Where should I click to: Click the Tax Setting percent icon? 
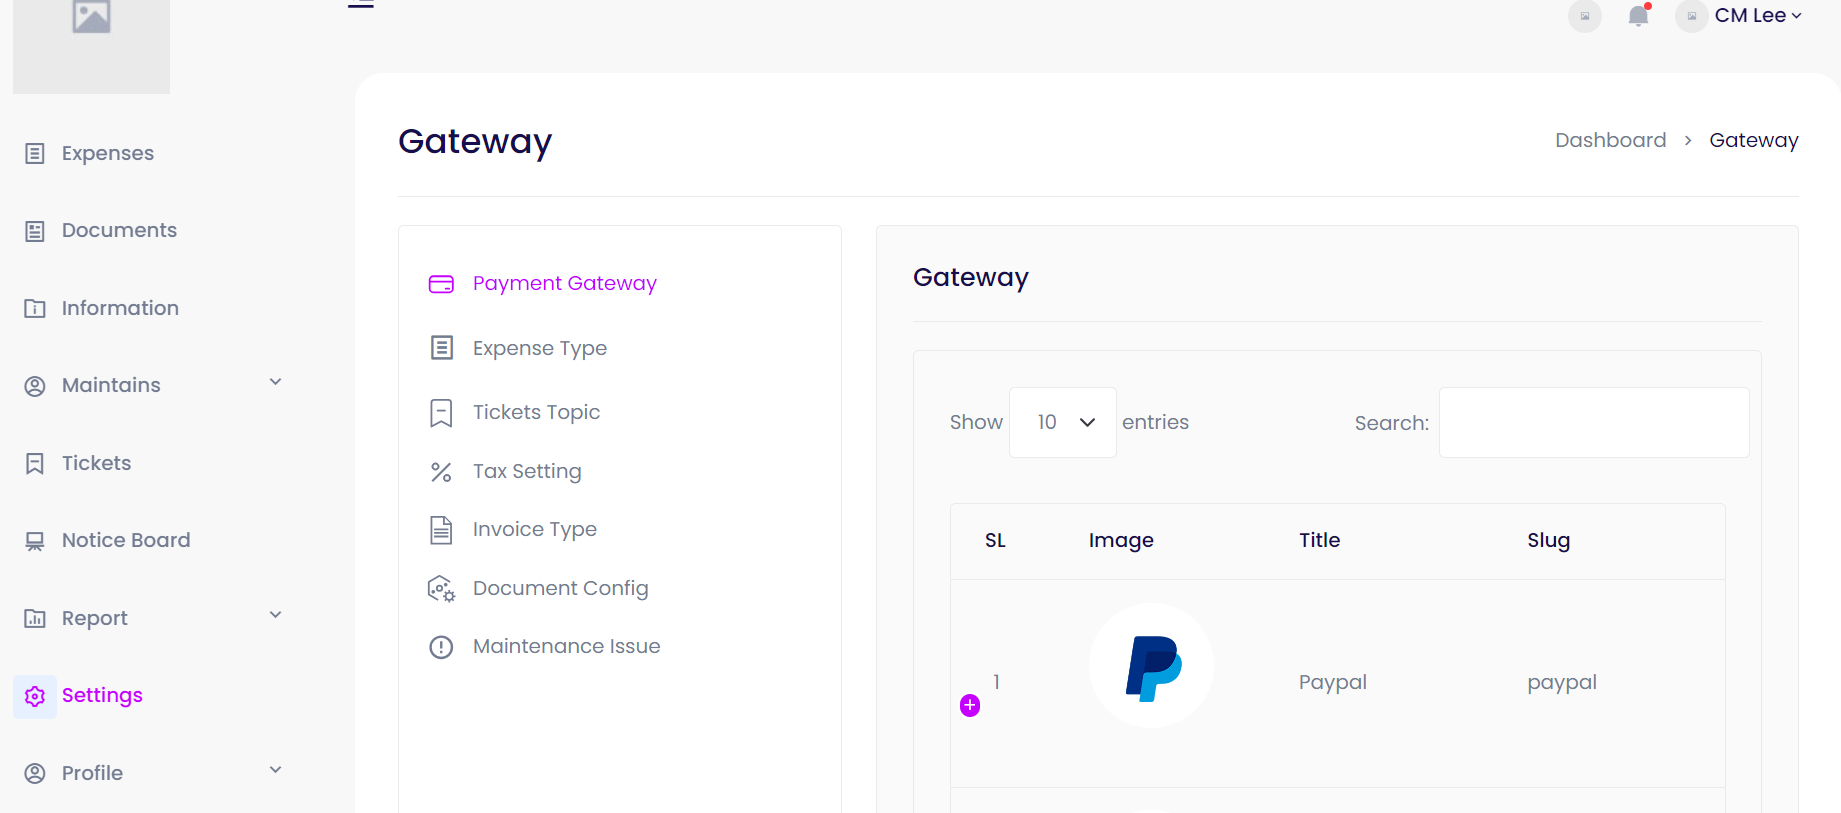441,472
